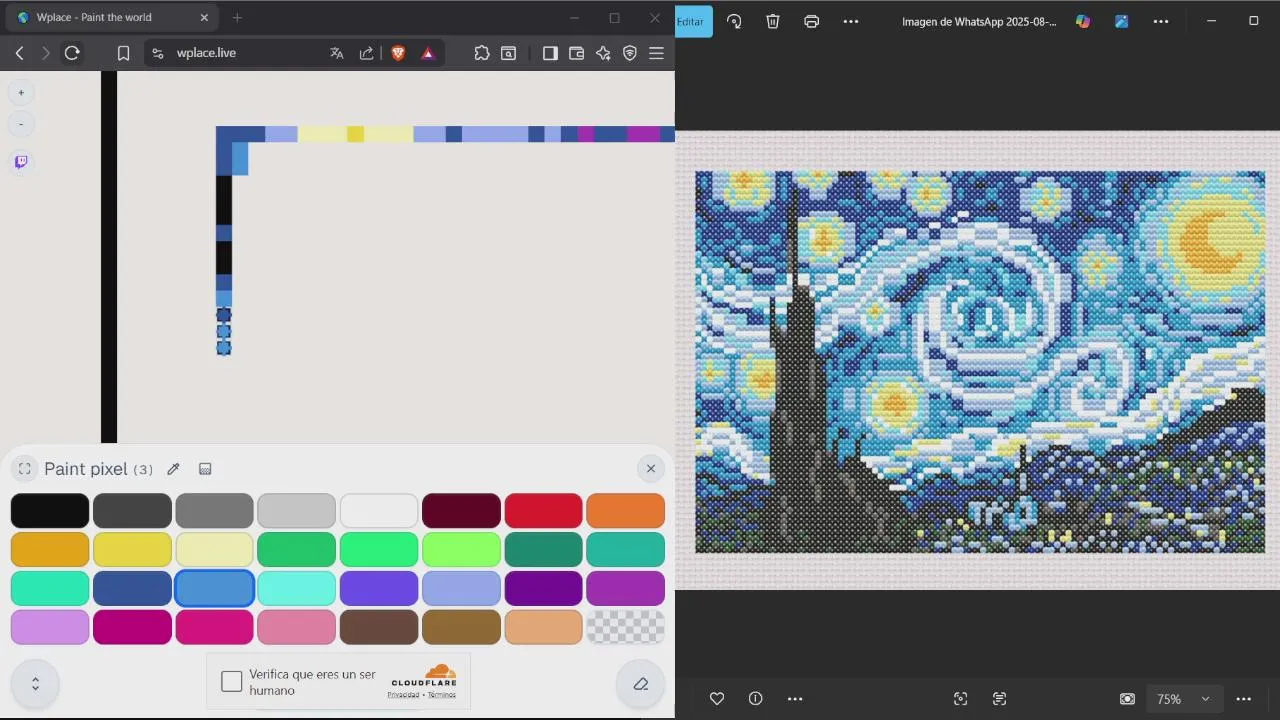
Task: Open bottom-left ellipsis menu in Photos
Action: (x=795, y=699)
